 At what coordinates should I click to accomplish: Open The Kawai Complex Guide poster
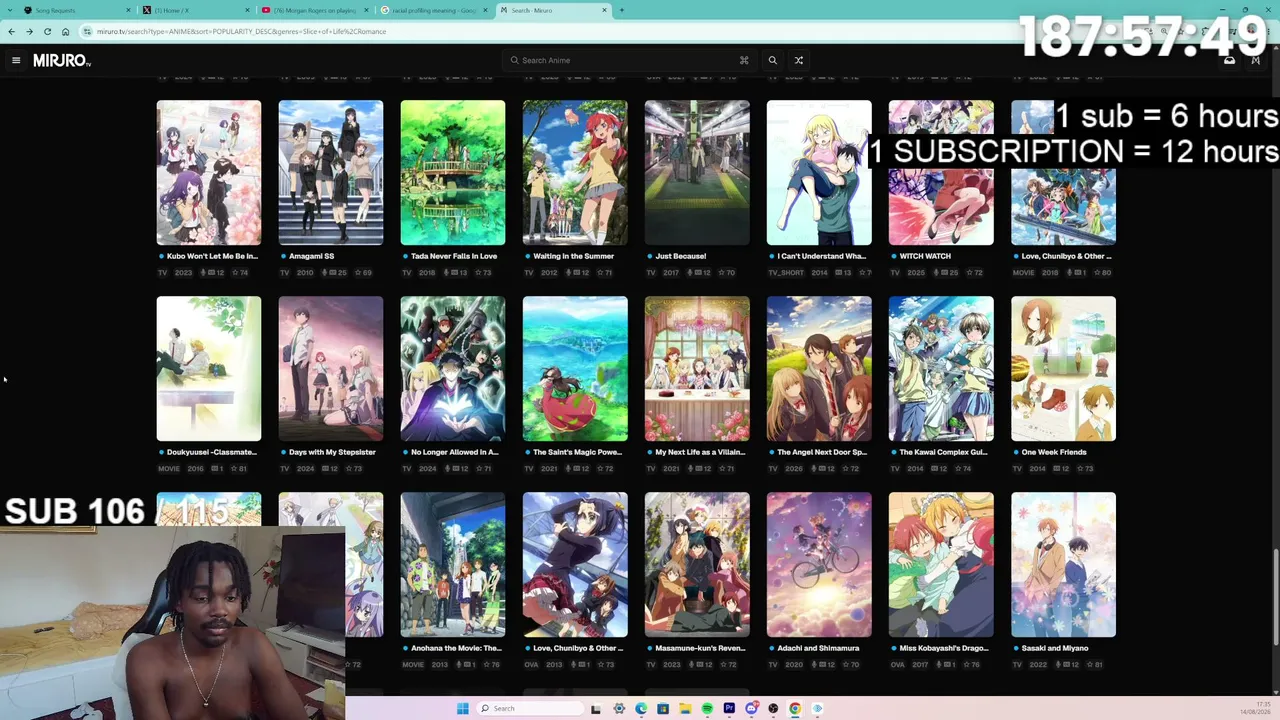[x=941, y=368]
